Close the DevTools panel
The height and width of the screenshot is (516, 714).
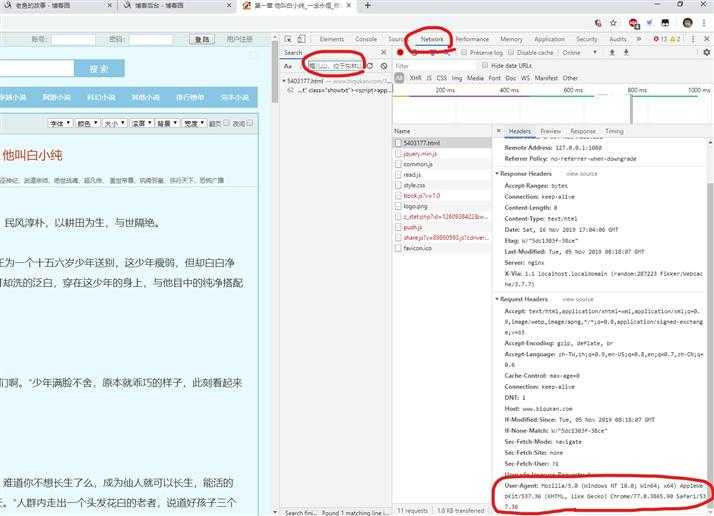coord(707,39)
